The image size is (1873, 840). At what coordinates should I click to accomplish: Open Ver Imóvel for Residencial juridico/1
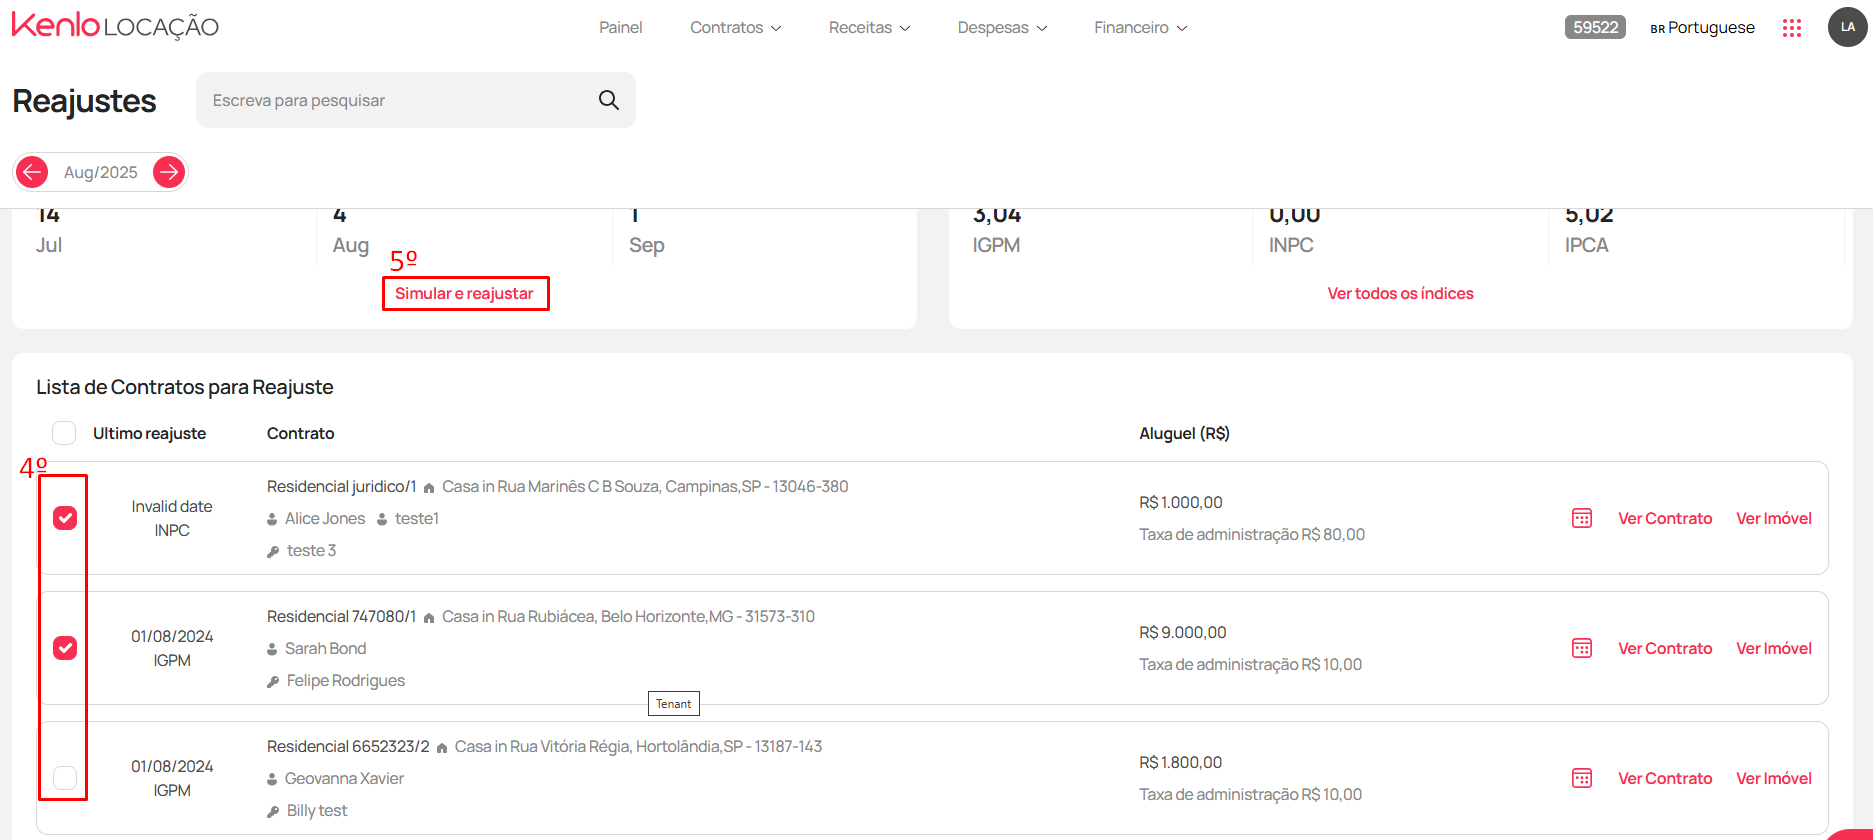pyautogui.click(x=1774, y=518)
